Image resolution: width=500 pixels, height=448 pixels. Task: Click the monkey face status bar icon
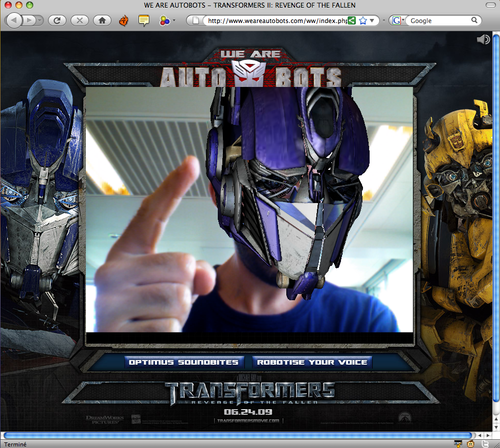[471, 444]
